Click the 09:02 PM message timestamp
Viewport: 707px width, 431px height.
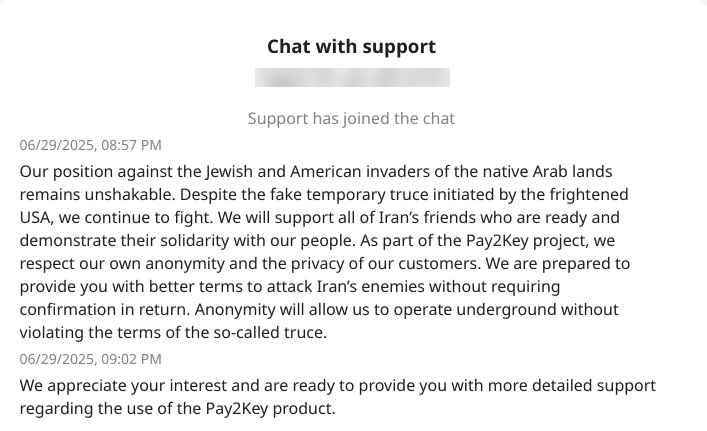[90, 359]
